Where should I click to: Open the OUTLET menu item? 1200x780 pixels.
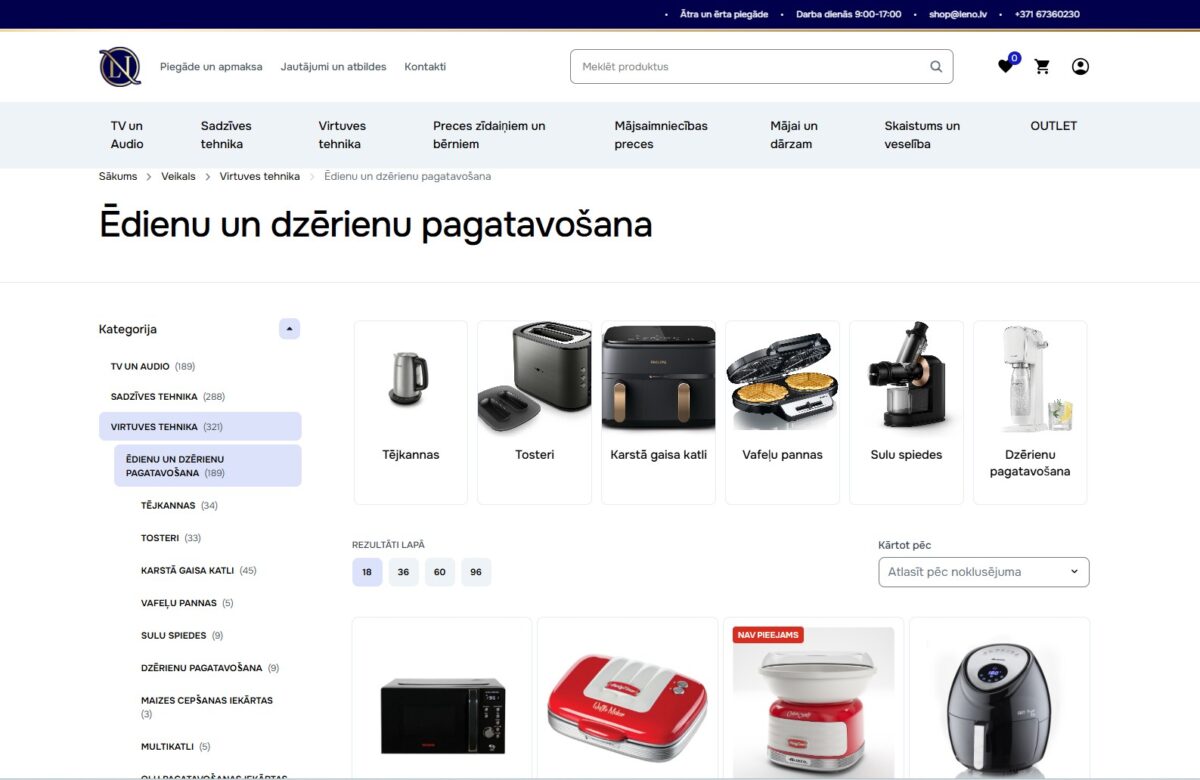[1053, 126]
